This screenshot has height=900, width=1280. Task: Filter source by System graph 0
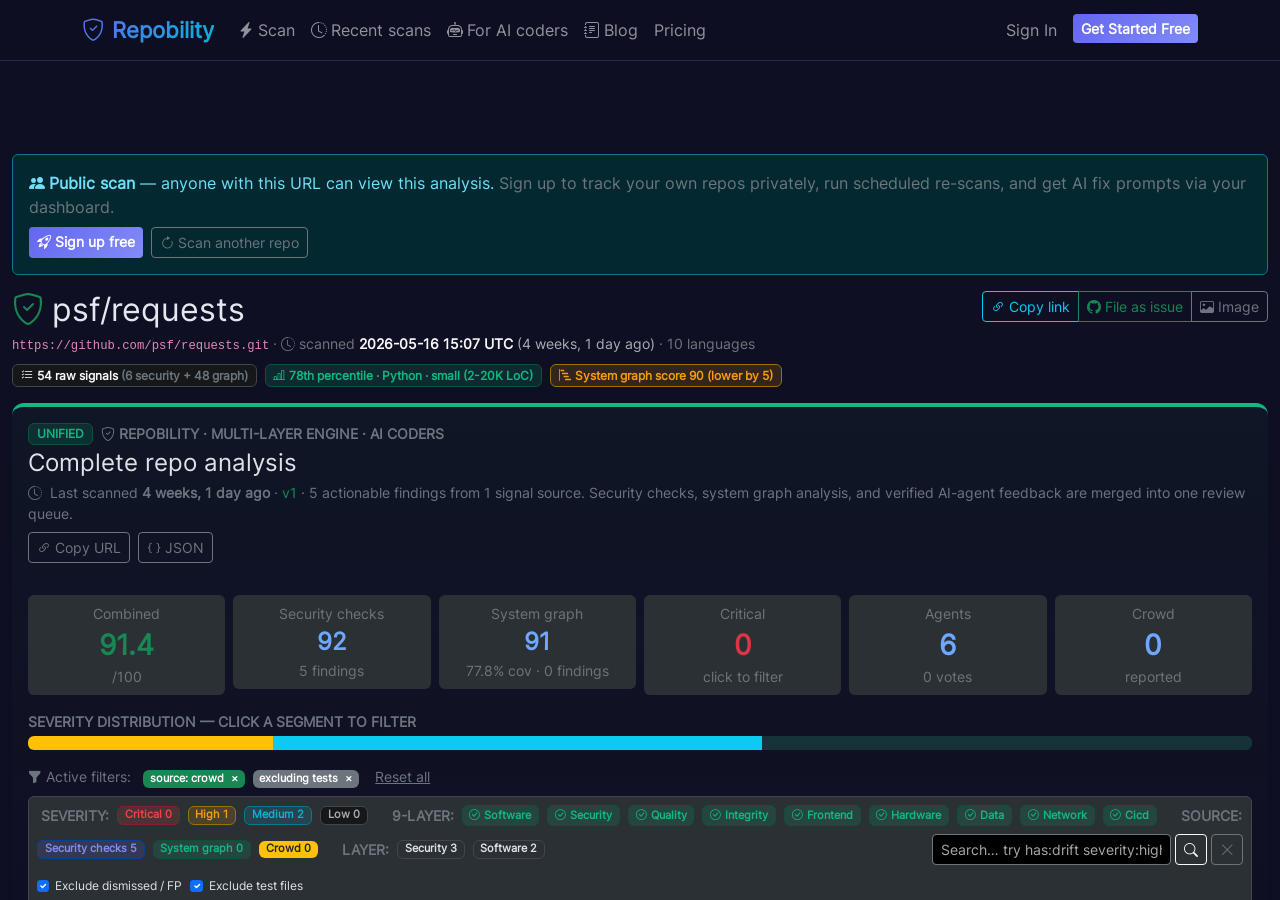point(202,849)
